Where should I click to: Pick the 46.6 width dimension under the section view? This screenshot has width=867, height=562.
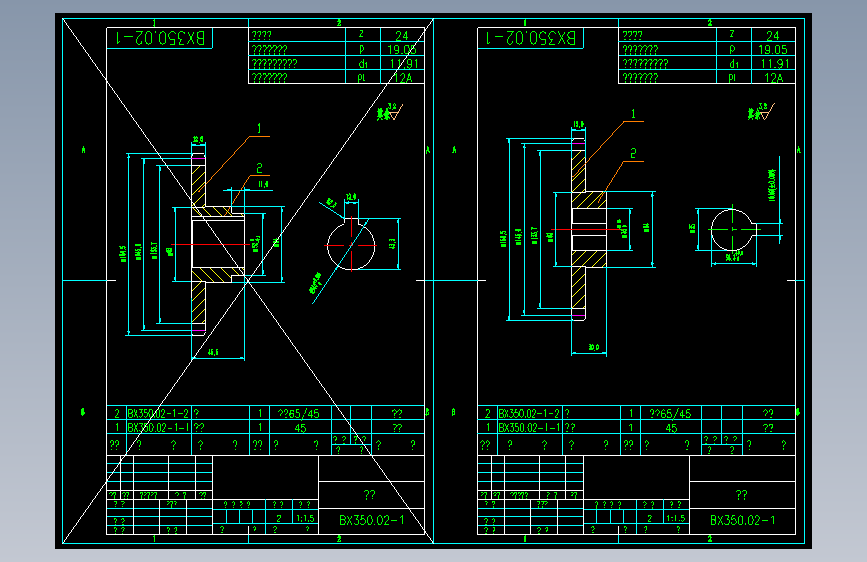[213, 352]
